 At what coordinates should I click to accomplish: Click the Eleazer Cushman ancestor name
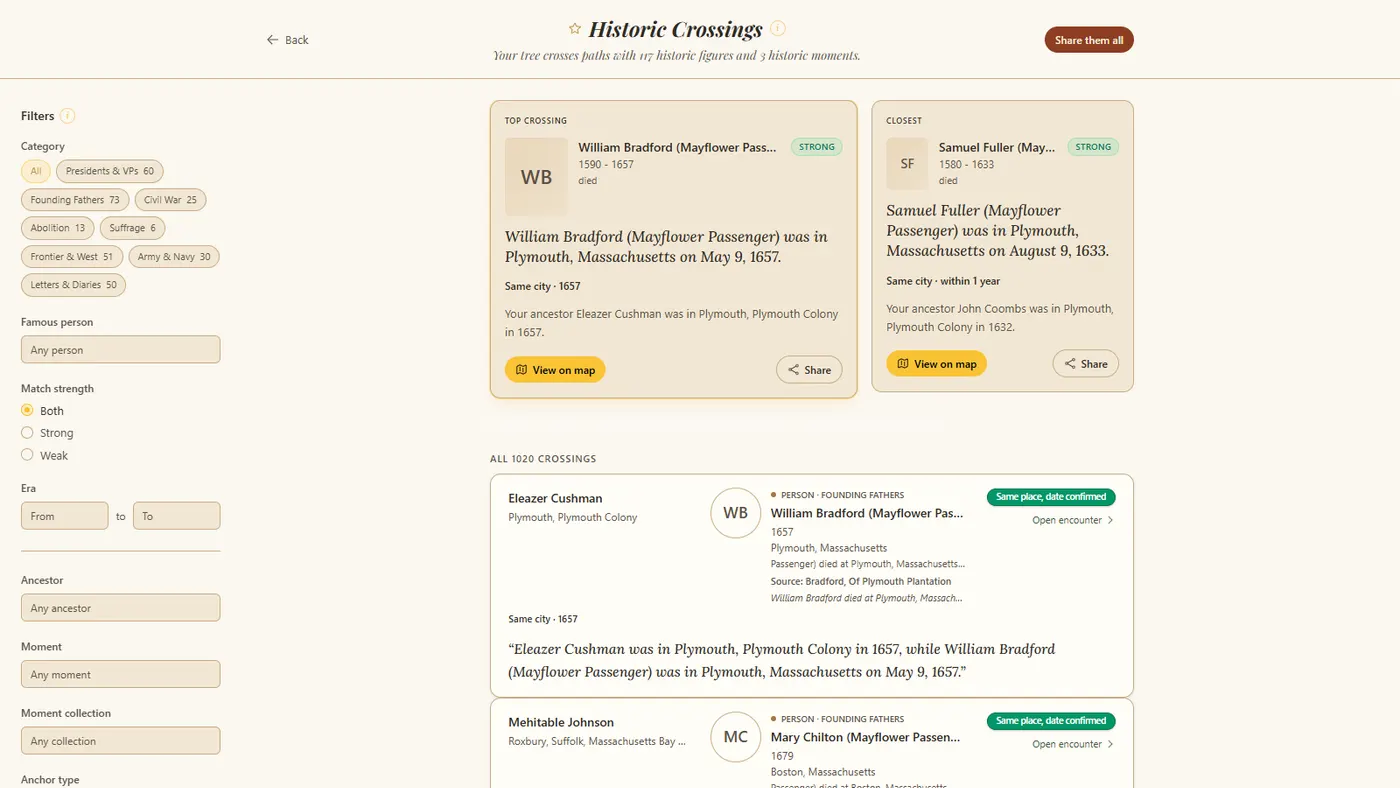coord(555,498)
